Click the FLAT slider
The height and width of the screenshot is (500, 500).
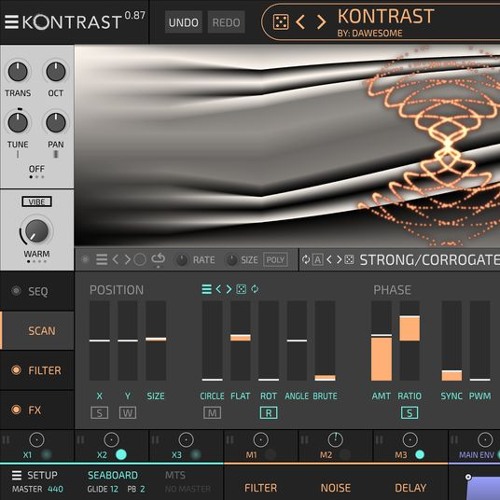pos(240,341)
